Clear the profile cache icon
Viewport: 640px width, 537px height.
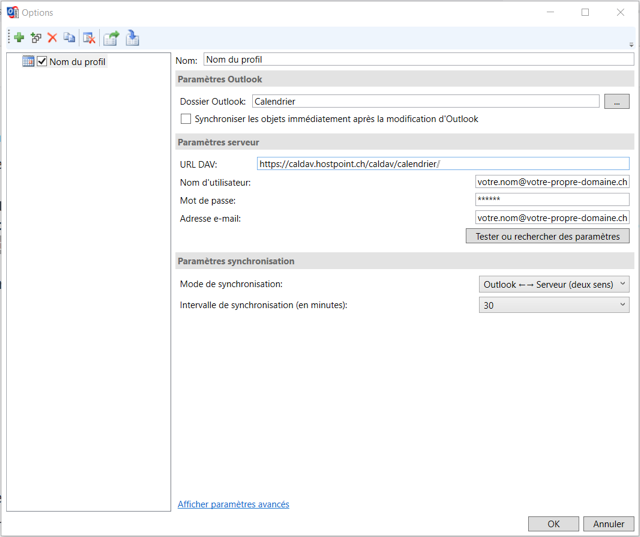coord(89,38)
